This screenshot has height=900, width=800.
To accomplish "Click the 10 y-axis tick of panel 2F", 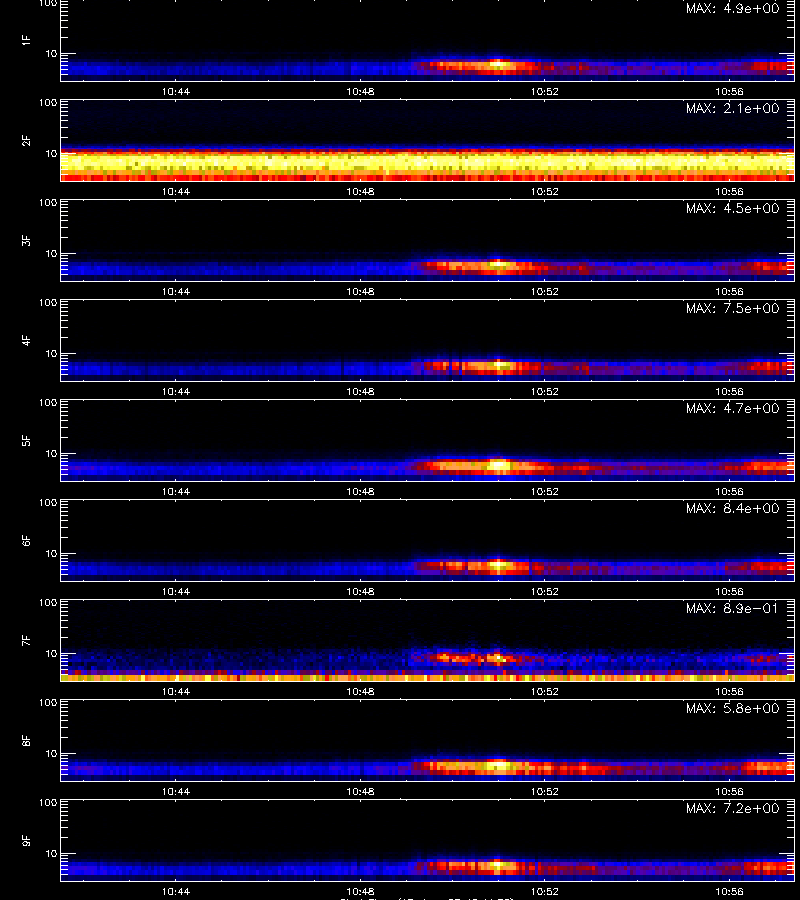I will (51, 153).
